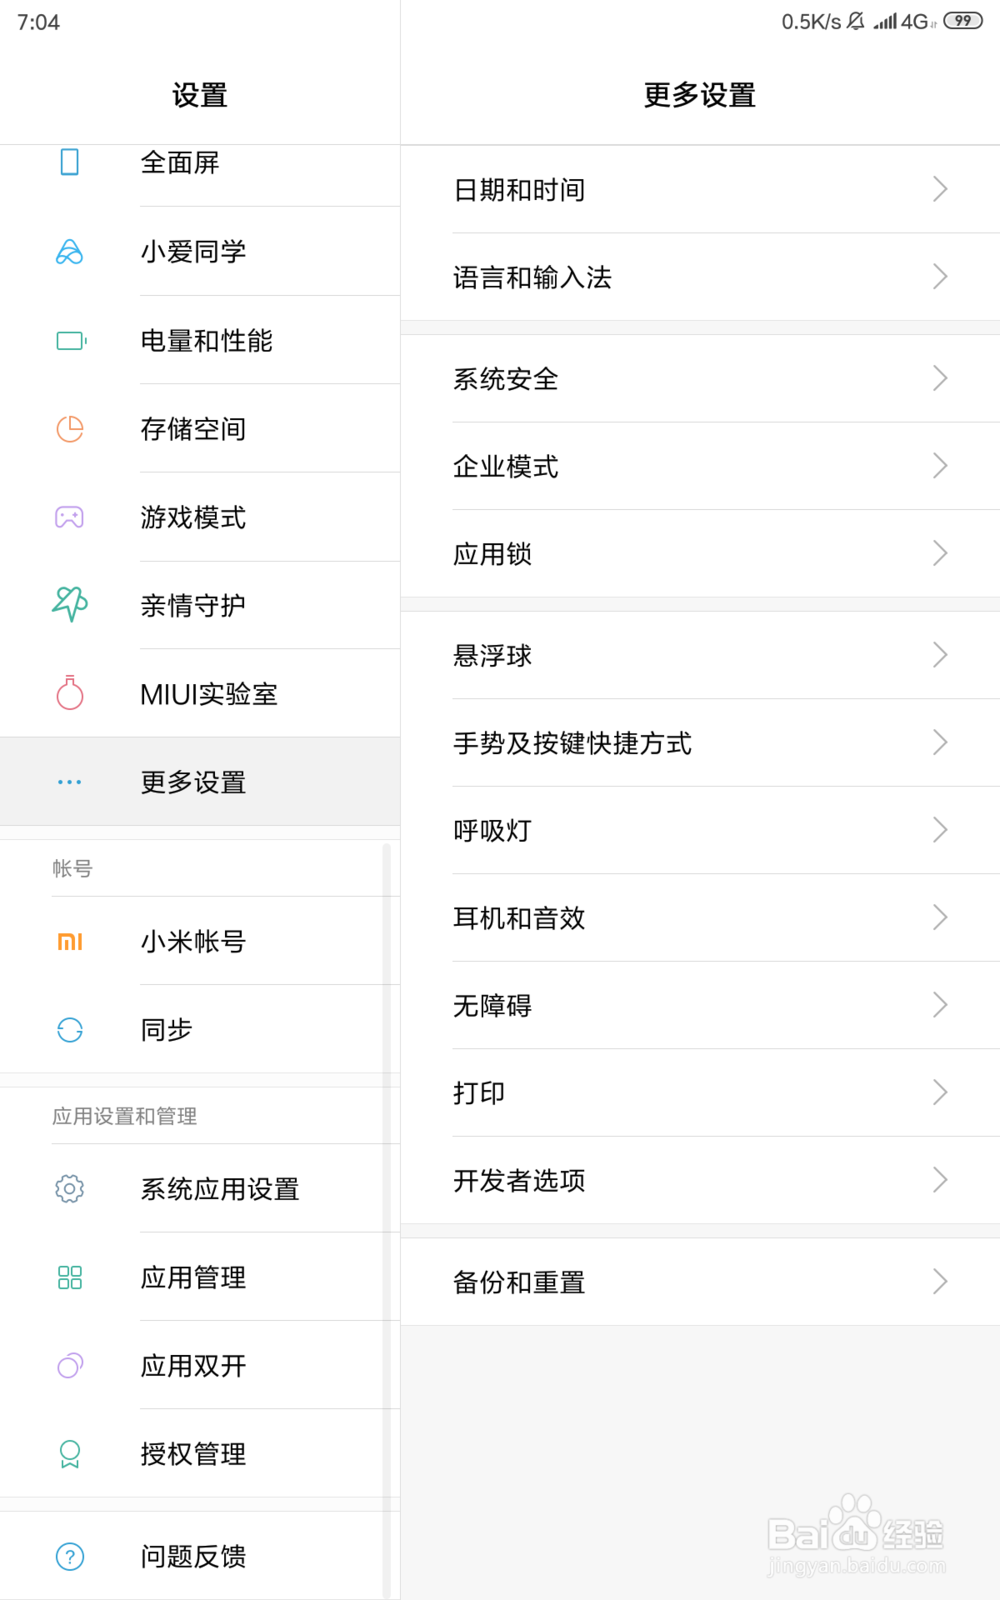Tap the question mark icon for 问题反馈
This screenshot has width=1000, height=1600.
coord(70,1556)
